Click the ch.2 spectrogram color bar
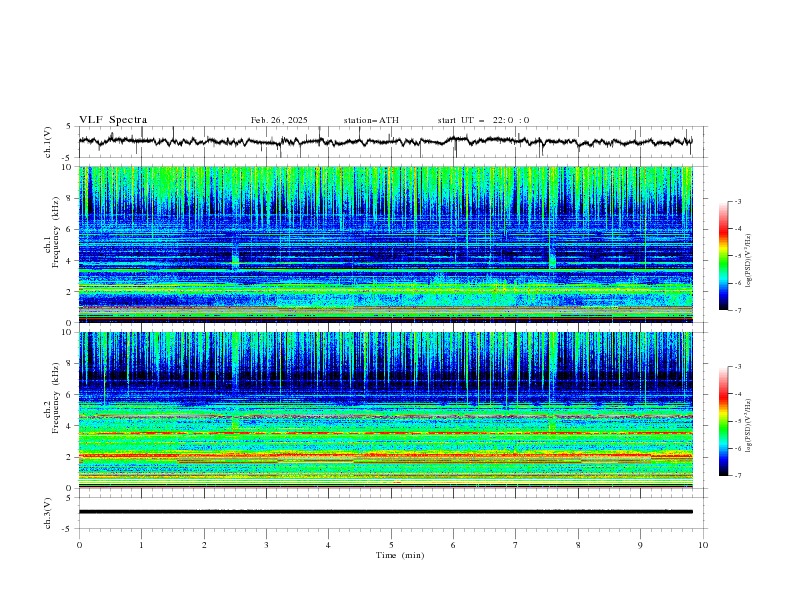Screen dimensions: 792x612 tap(723, 421)
